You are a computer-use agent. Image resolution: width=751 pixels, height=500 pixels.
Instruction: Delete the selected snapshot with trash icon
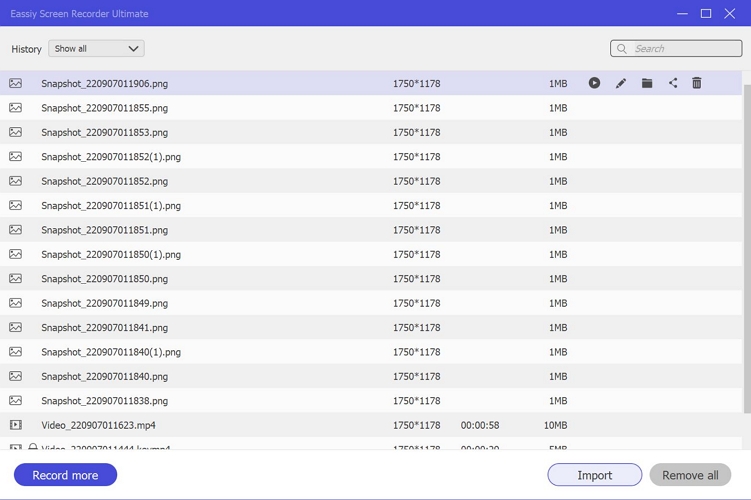697,83
